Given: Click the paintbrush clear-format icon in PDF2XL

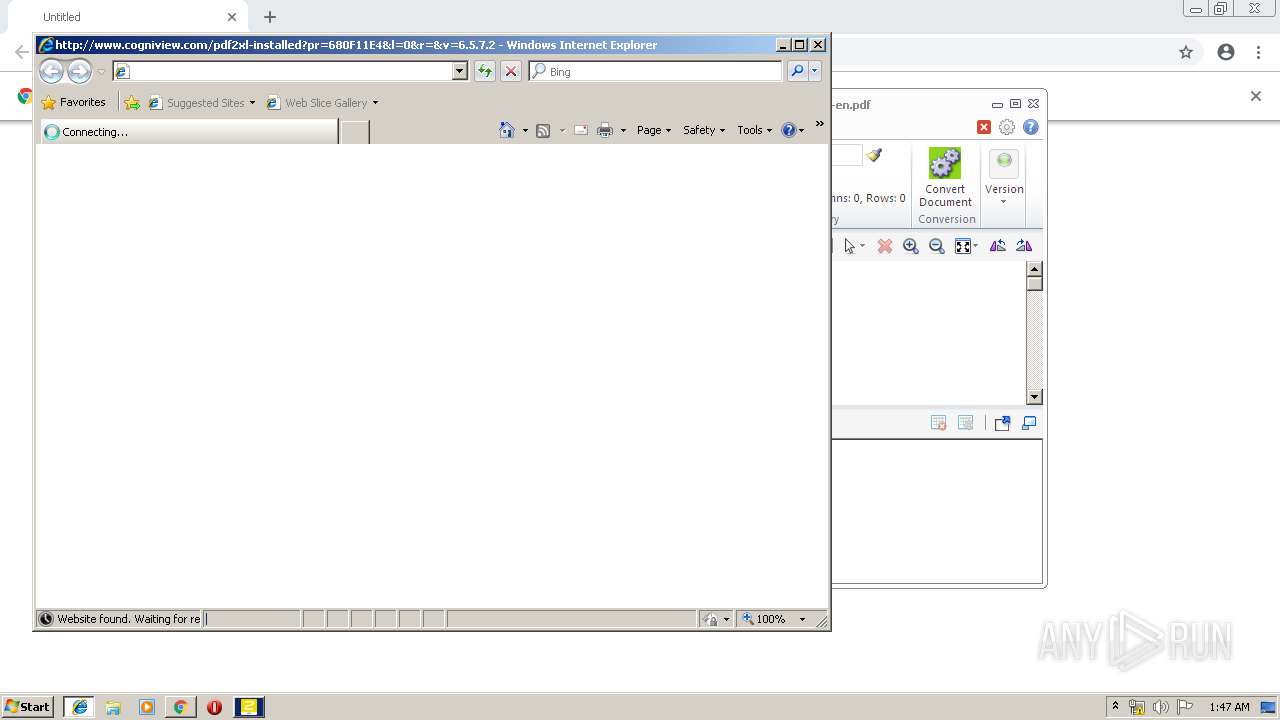Looking at the screenshot, I should [875, 155].
